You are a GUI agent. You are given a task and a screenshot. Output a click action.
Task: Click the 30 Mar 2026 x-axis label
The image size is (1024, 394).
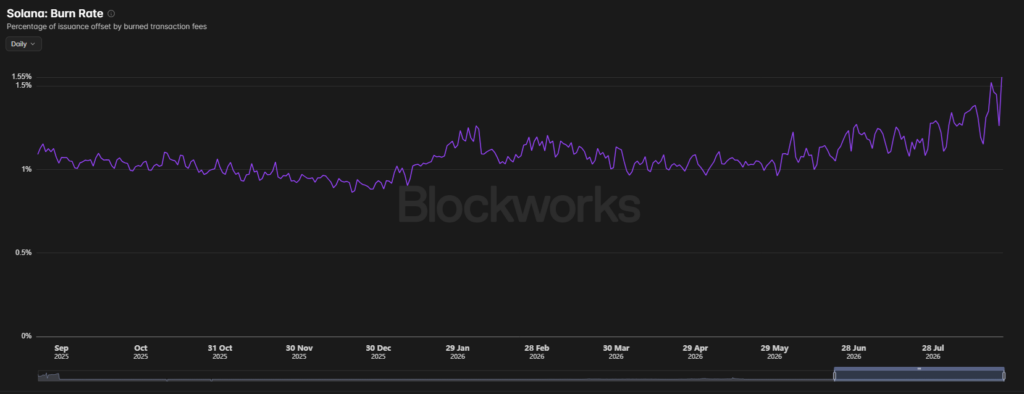pyautogui.click(x=616, y=352)
